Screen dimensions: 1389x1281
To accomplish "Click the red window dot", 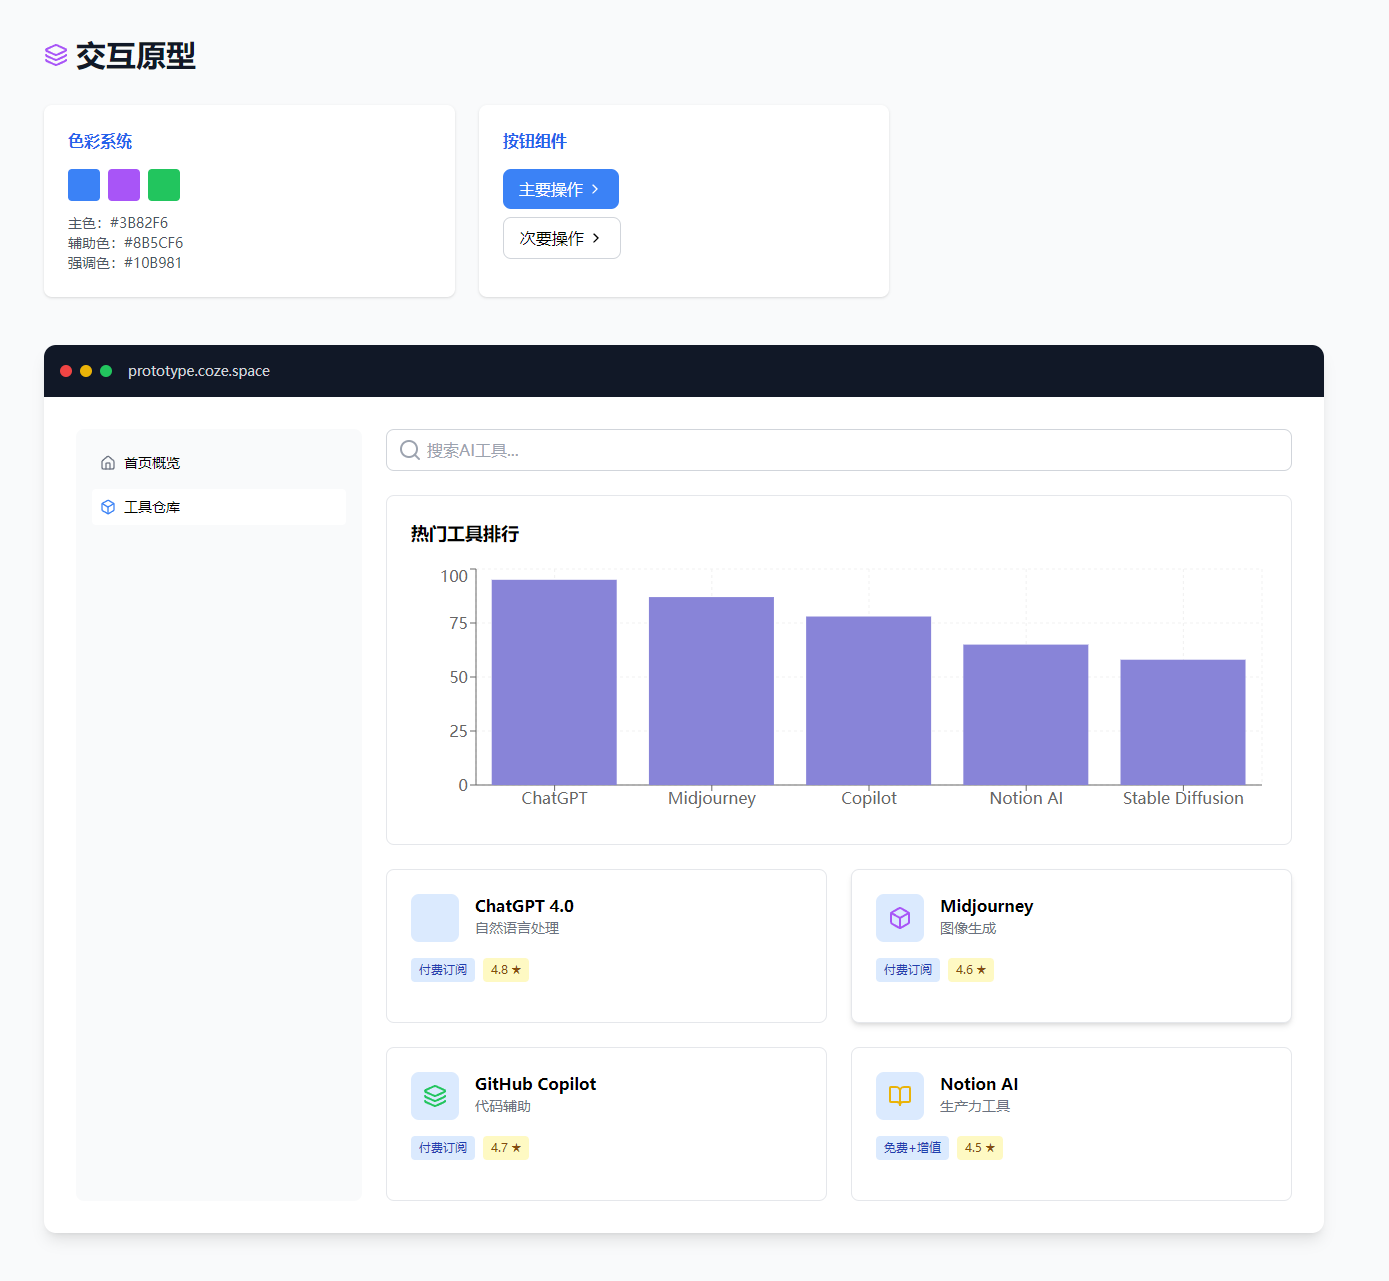I will click(x=66, y=371).
